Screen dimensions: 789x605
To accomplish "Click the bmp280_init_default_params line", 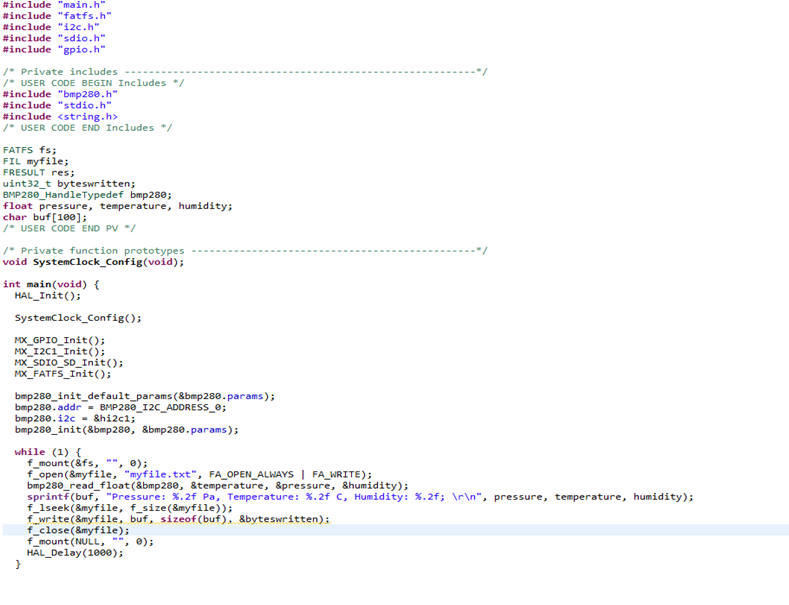I will point(145,396).
